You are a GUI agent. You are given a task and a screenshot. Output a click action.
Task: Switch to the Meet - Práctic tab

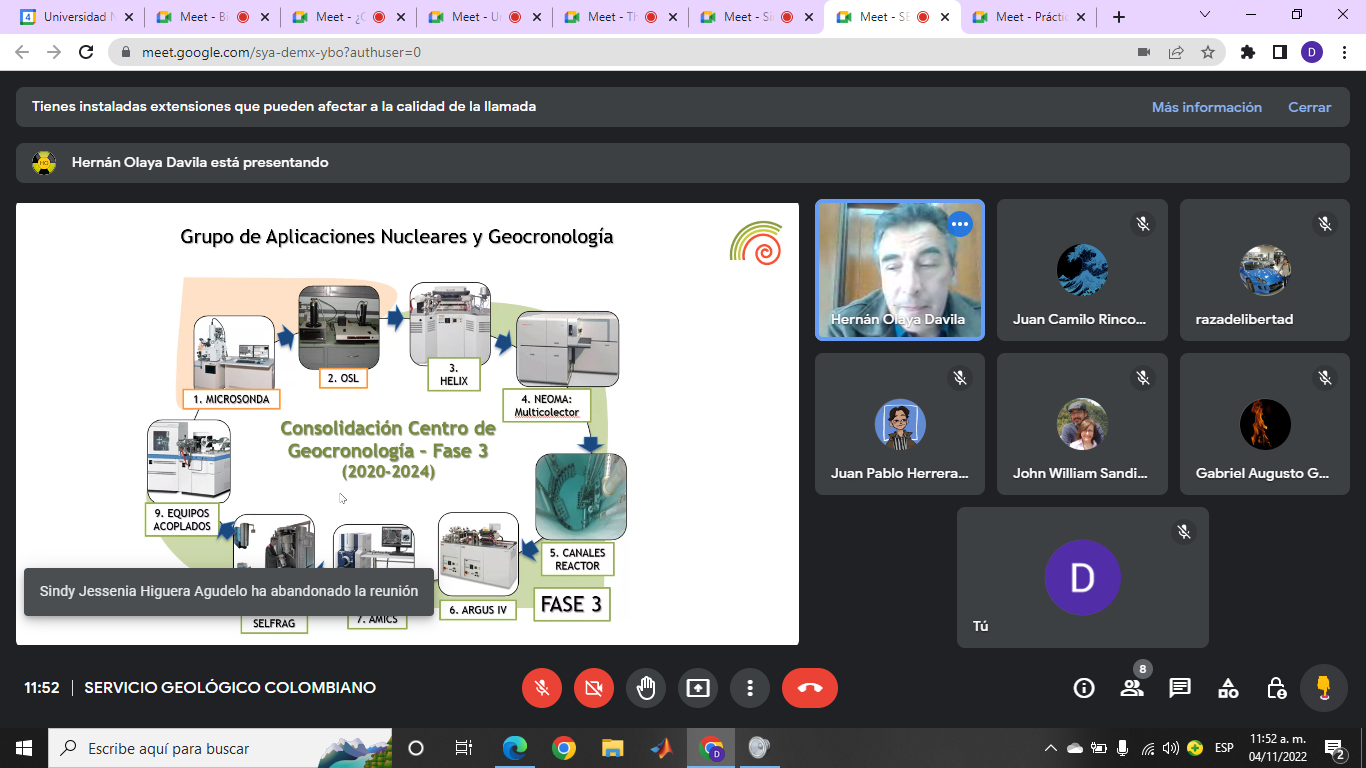tap(1030, 17)
